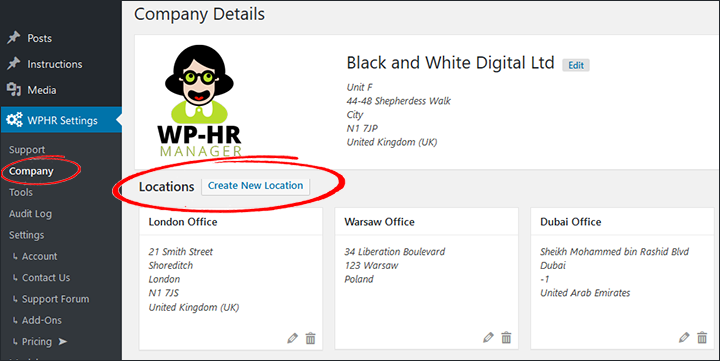Edit the London Office location pencil icon

[292, 338]
